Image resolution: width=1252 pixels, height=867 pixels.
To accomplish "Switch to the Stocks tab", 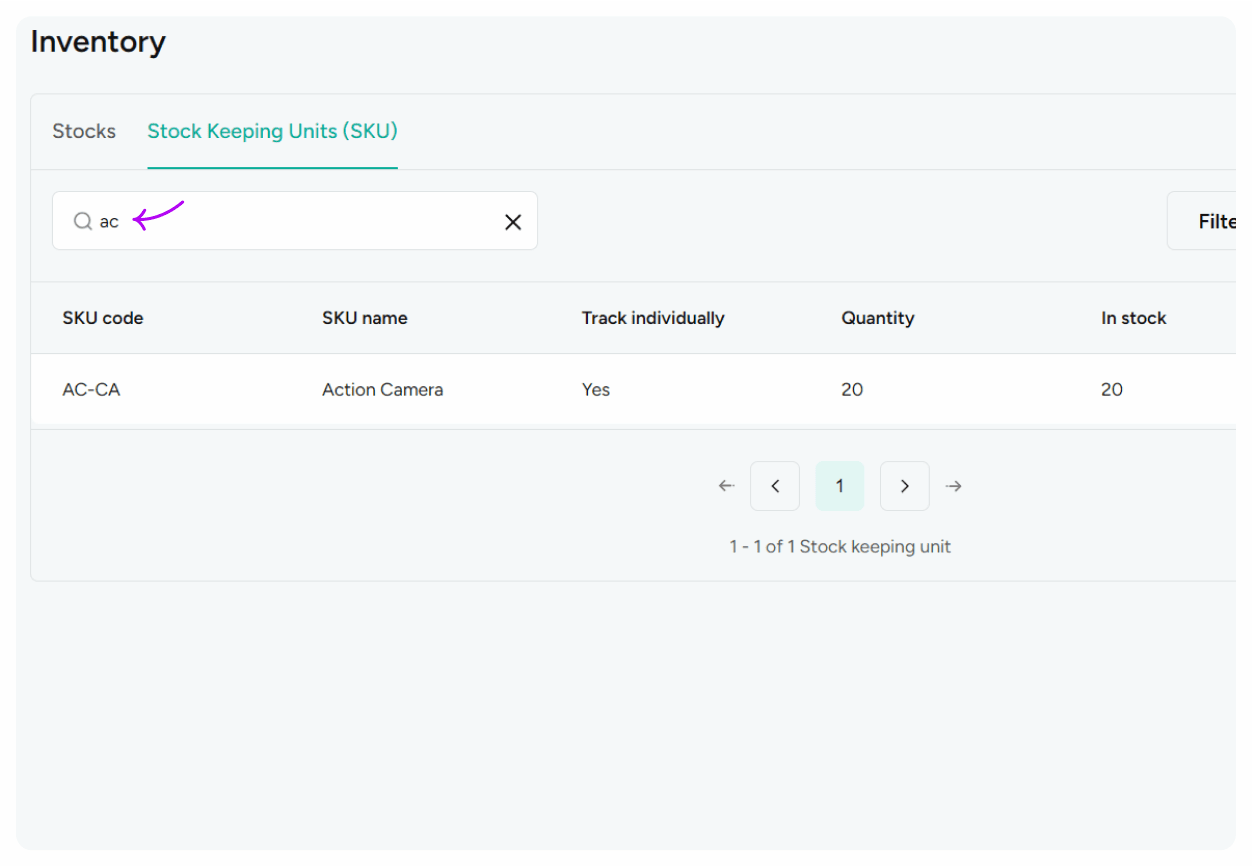I will pyautogui.click(x=84, y=131).
